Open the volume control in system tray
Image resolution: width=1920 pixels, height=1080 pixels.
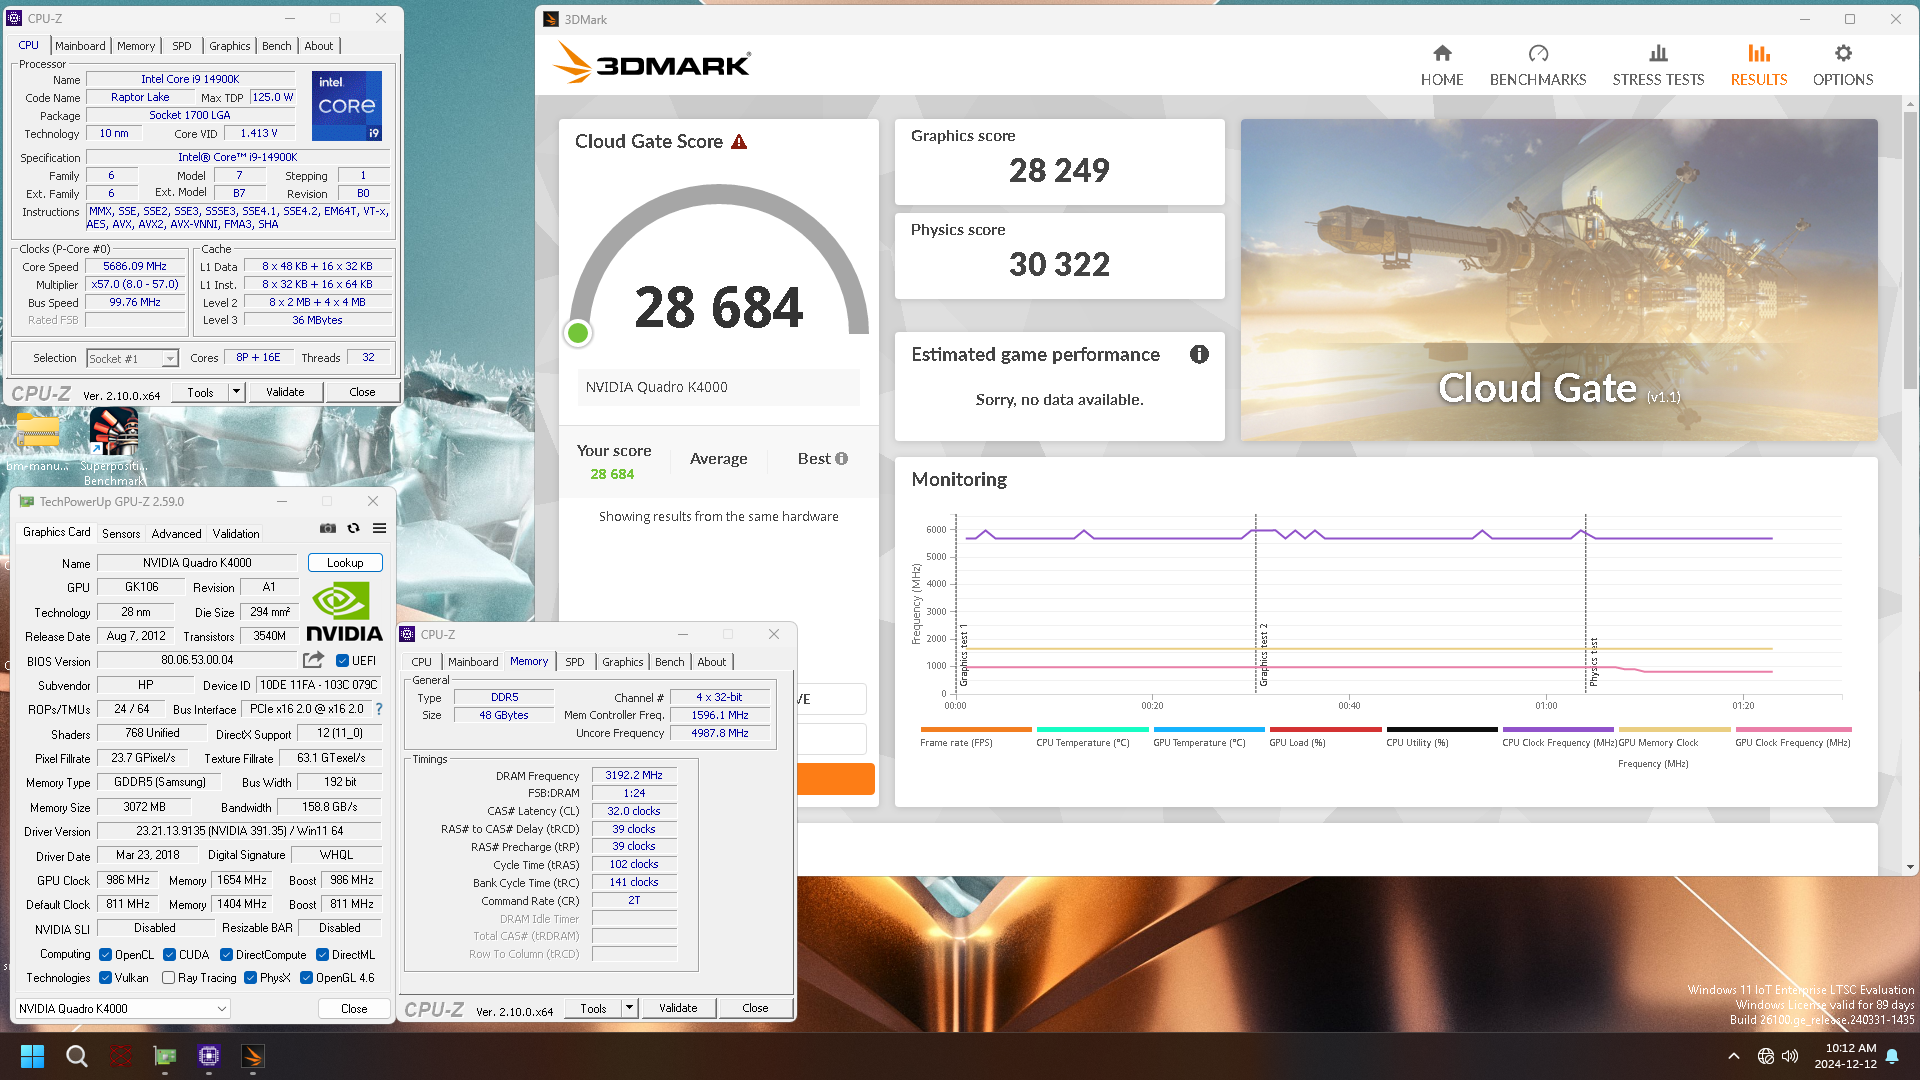(1790, 1056)
